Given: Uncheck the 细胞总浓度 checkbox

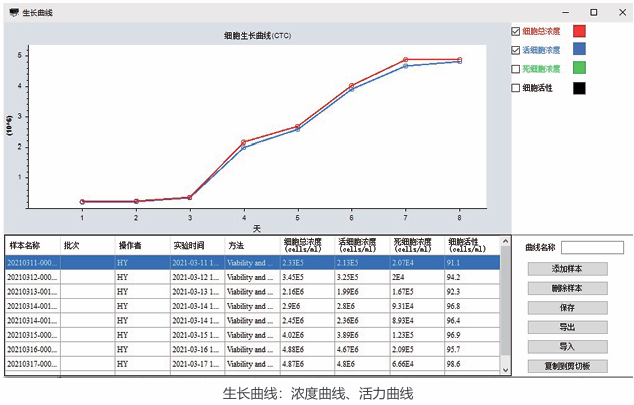Looking at the screenshot, I should pyautogui.click(x=516, y=31).
